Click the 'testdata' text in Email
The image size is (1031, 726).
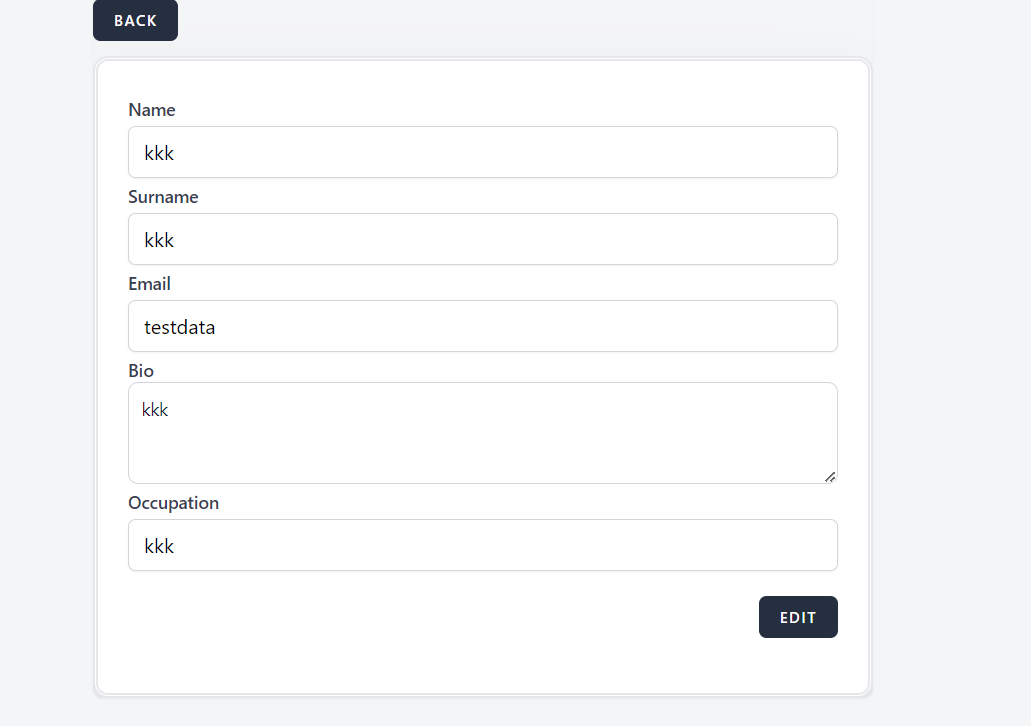(180, 327)
